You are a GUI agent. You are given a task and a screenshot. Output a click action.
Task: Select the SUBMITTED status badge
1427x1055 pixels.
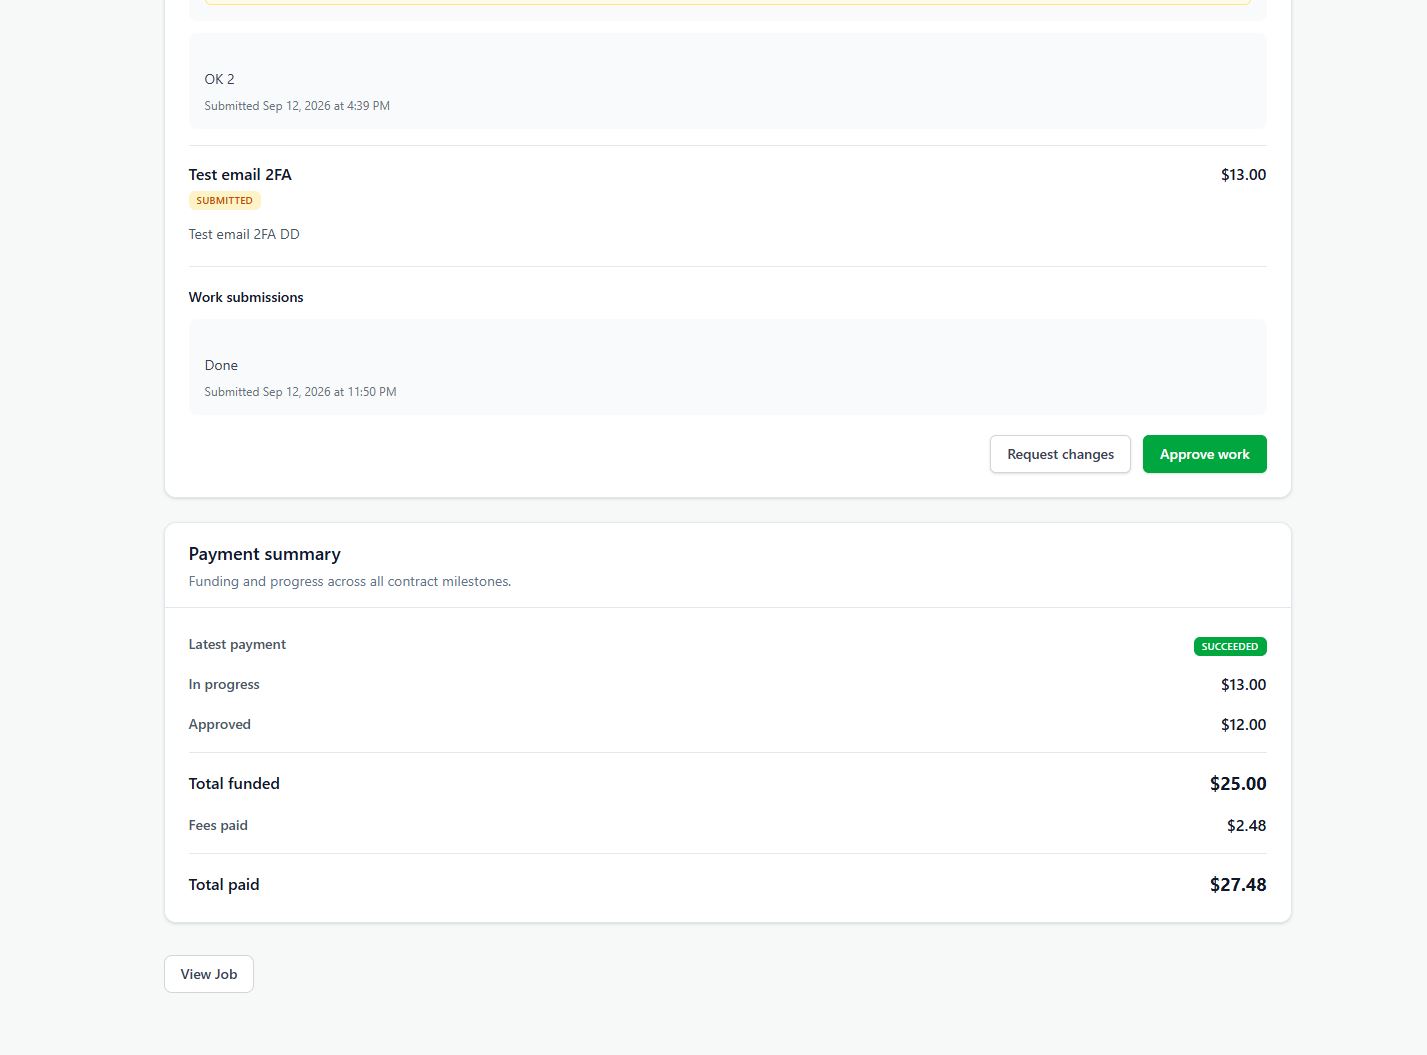pyautogui.click(x=224, y=201)
